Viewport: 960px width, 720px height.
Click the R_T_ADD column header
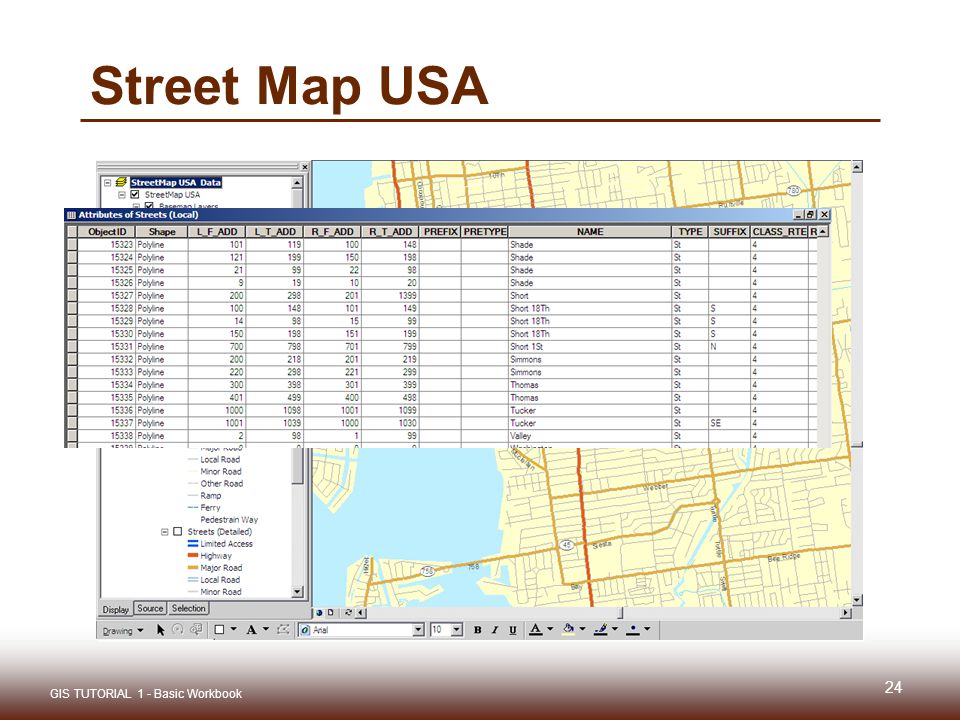391,232
